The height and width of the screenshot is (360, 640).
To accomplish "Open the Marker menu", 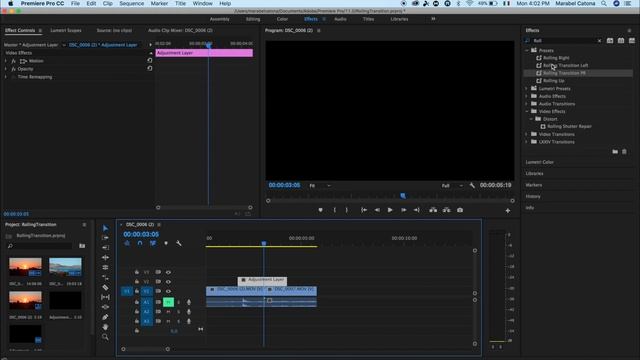I will pos(159,3).
